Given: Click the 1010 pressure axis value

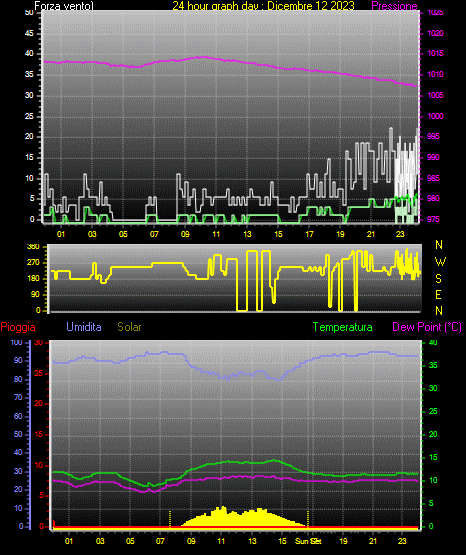Looking at the screenshot, I should pyautogui.click(x=435, y=74).
